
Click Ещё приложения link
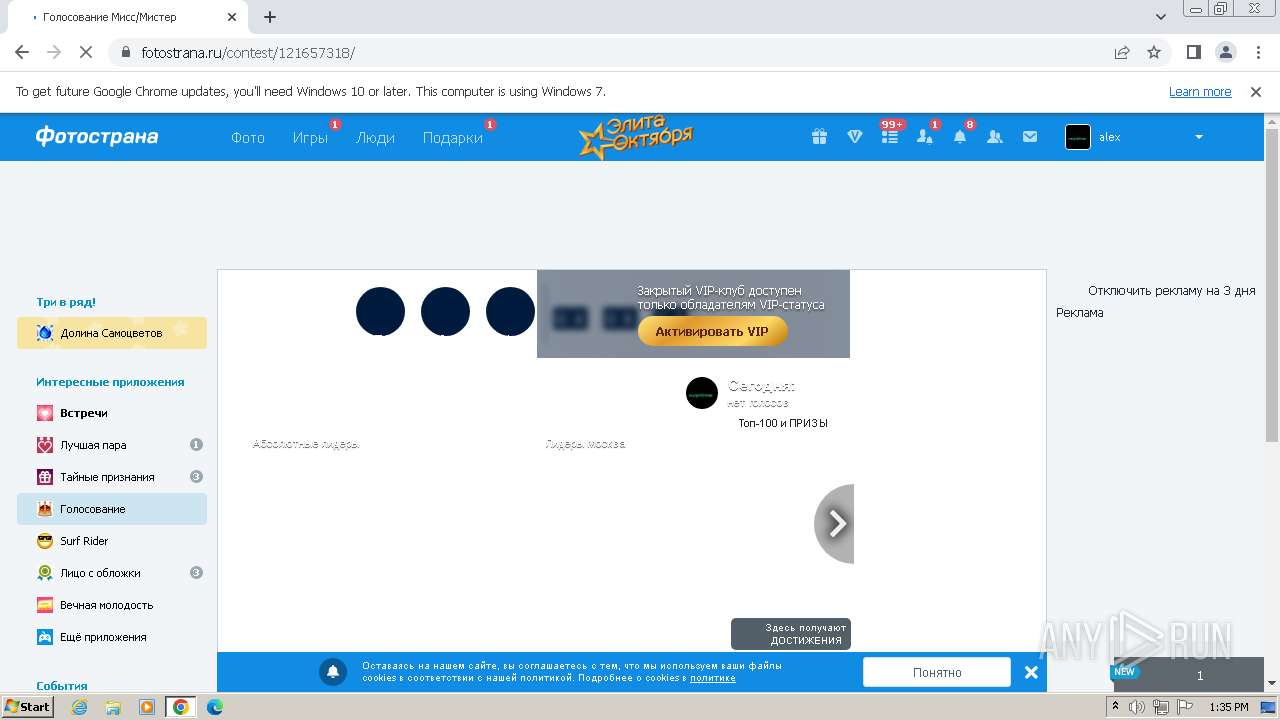(x=112, y=637)
